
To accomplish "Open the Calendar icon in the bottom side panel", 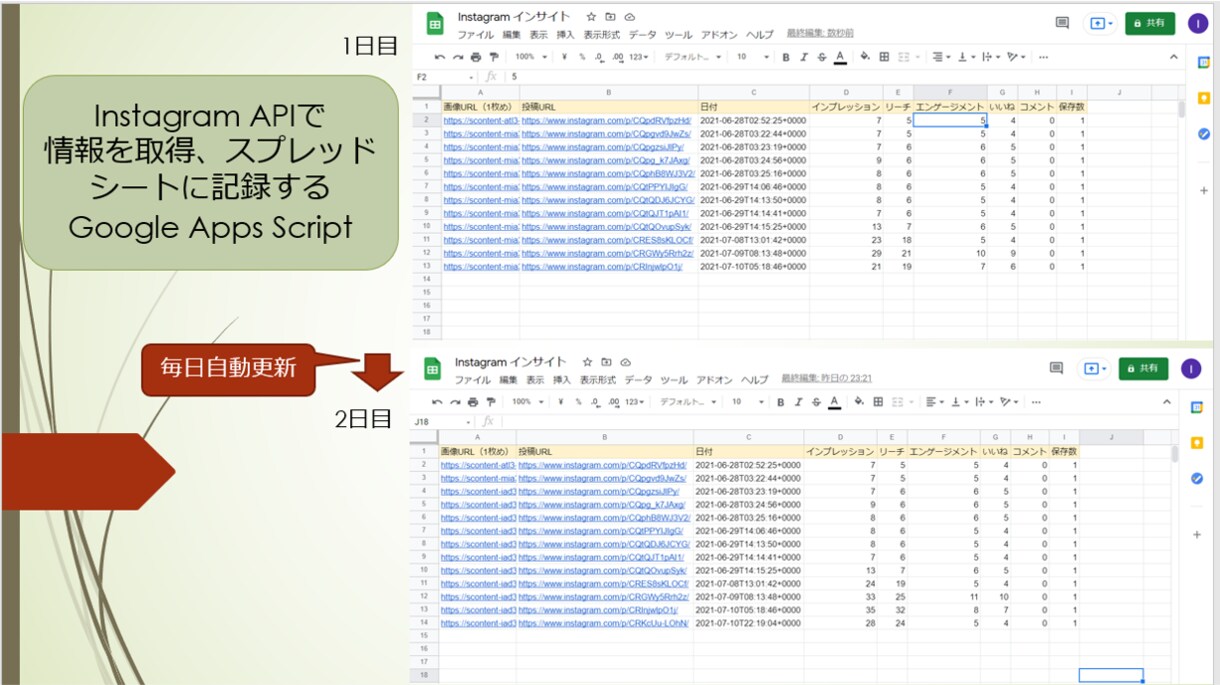I will pyautogui.click(x=1197, y=407).
